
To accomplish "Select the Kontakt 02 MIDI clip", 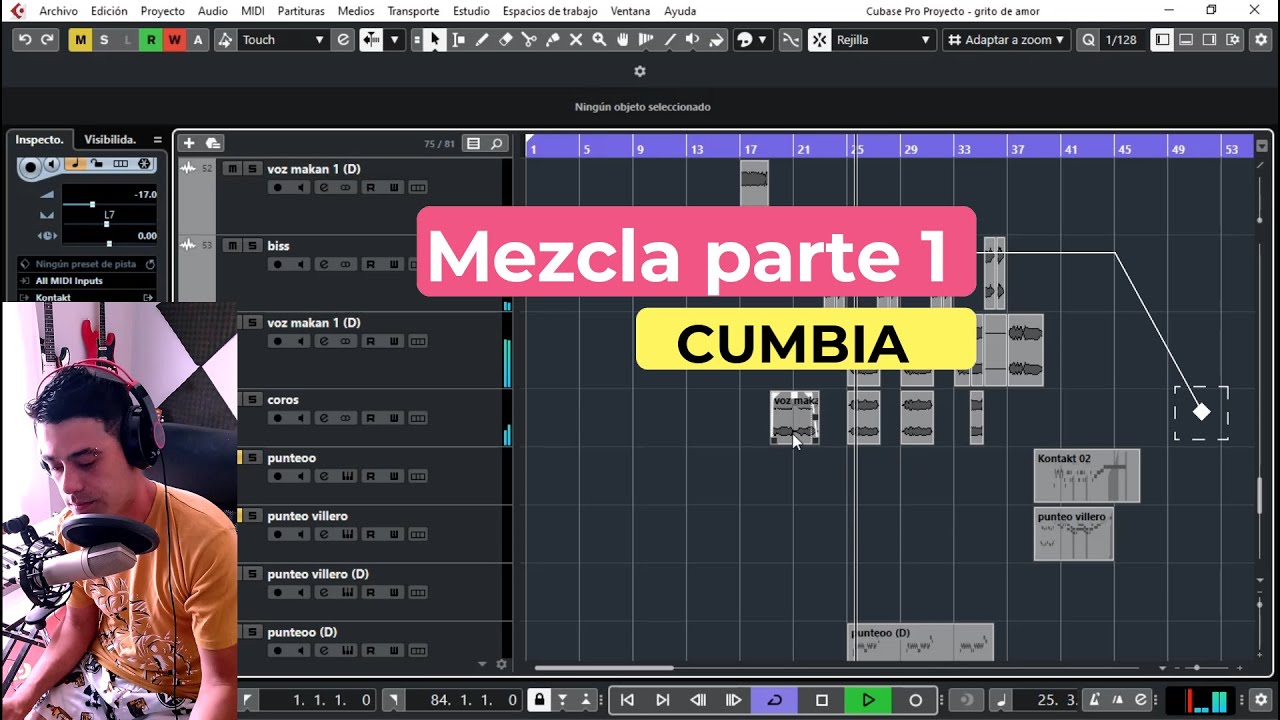I will tap(1086, 476).
